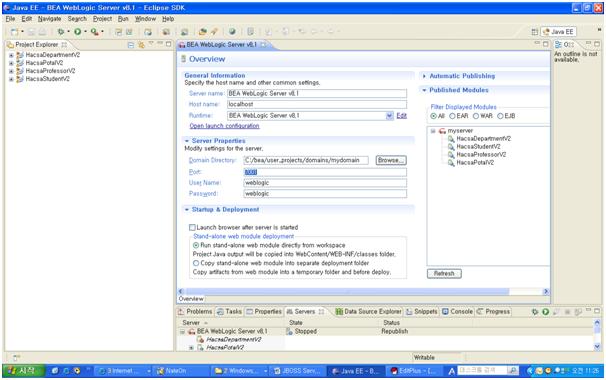
Task: Click the Browse button for Domain Directory
Action: (x=391, y=160)
